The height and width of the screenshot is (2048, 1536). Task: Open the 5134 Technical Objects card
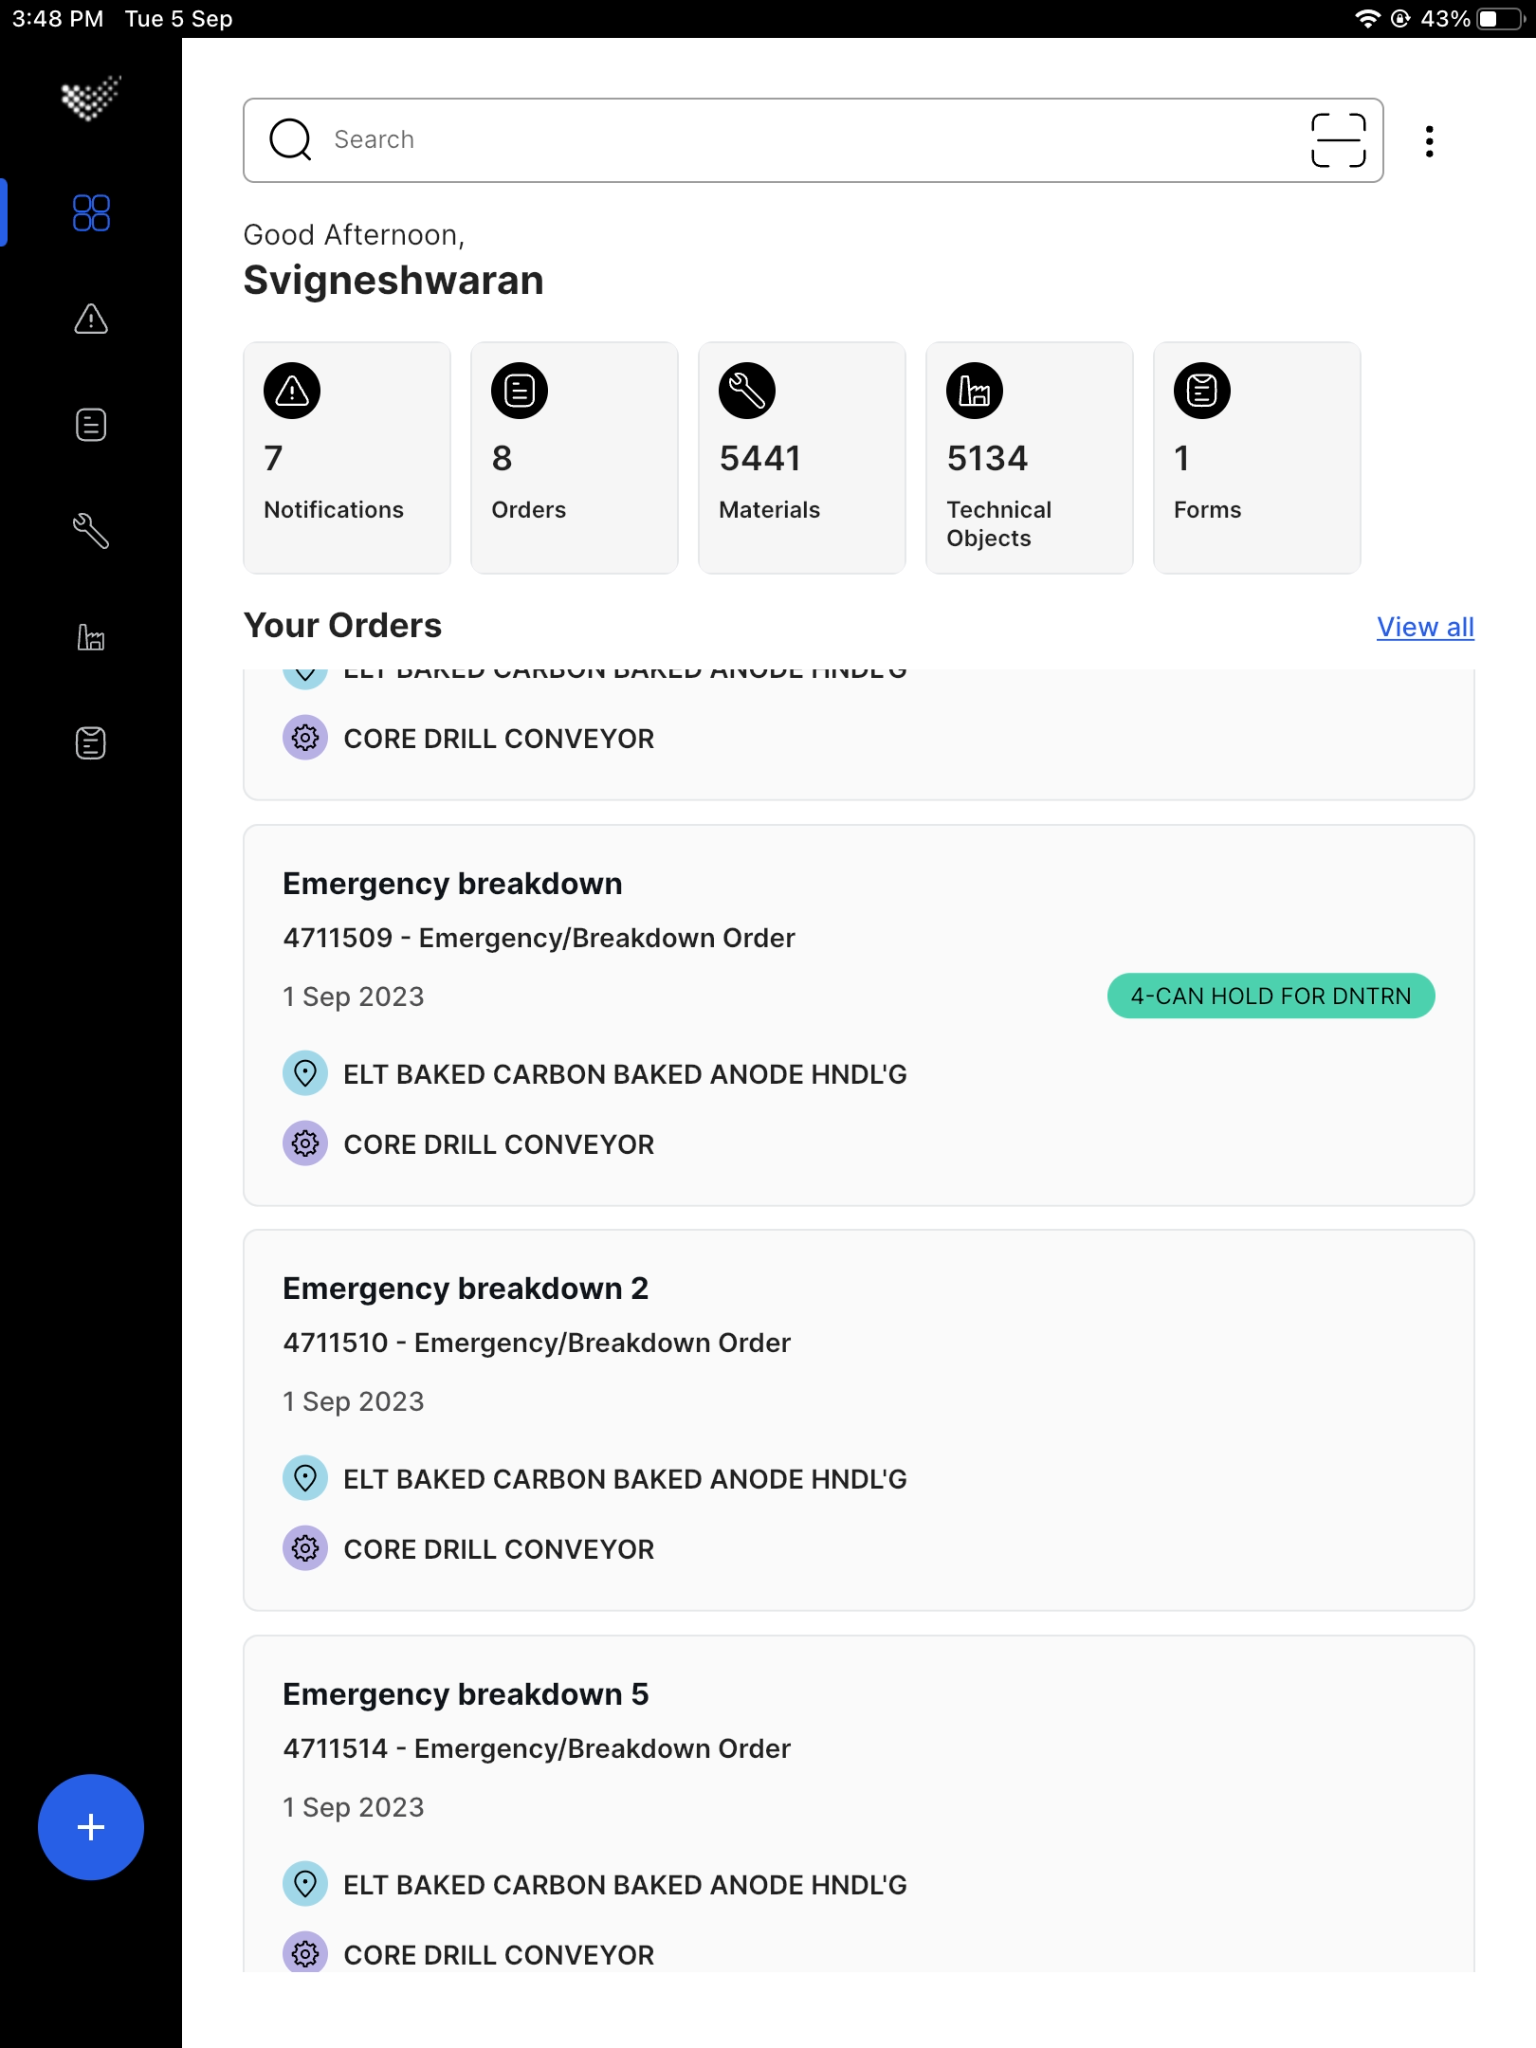pos(1029,458)
